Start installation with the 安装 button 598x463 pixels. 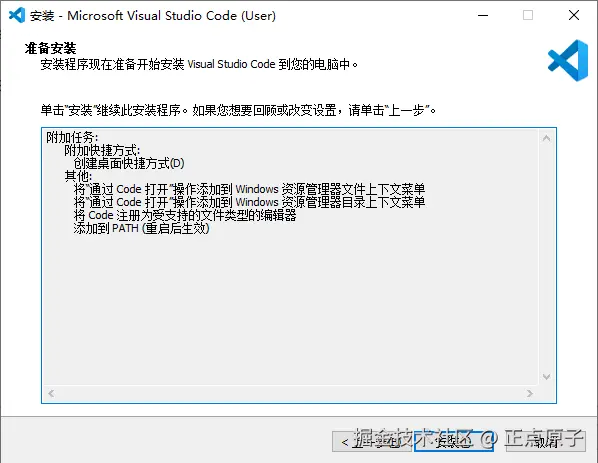[453, 442]
